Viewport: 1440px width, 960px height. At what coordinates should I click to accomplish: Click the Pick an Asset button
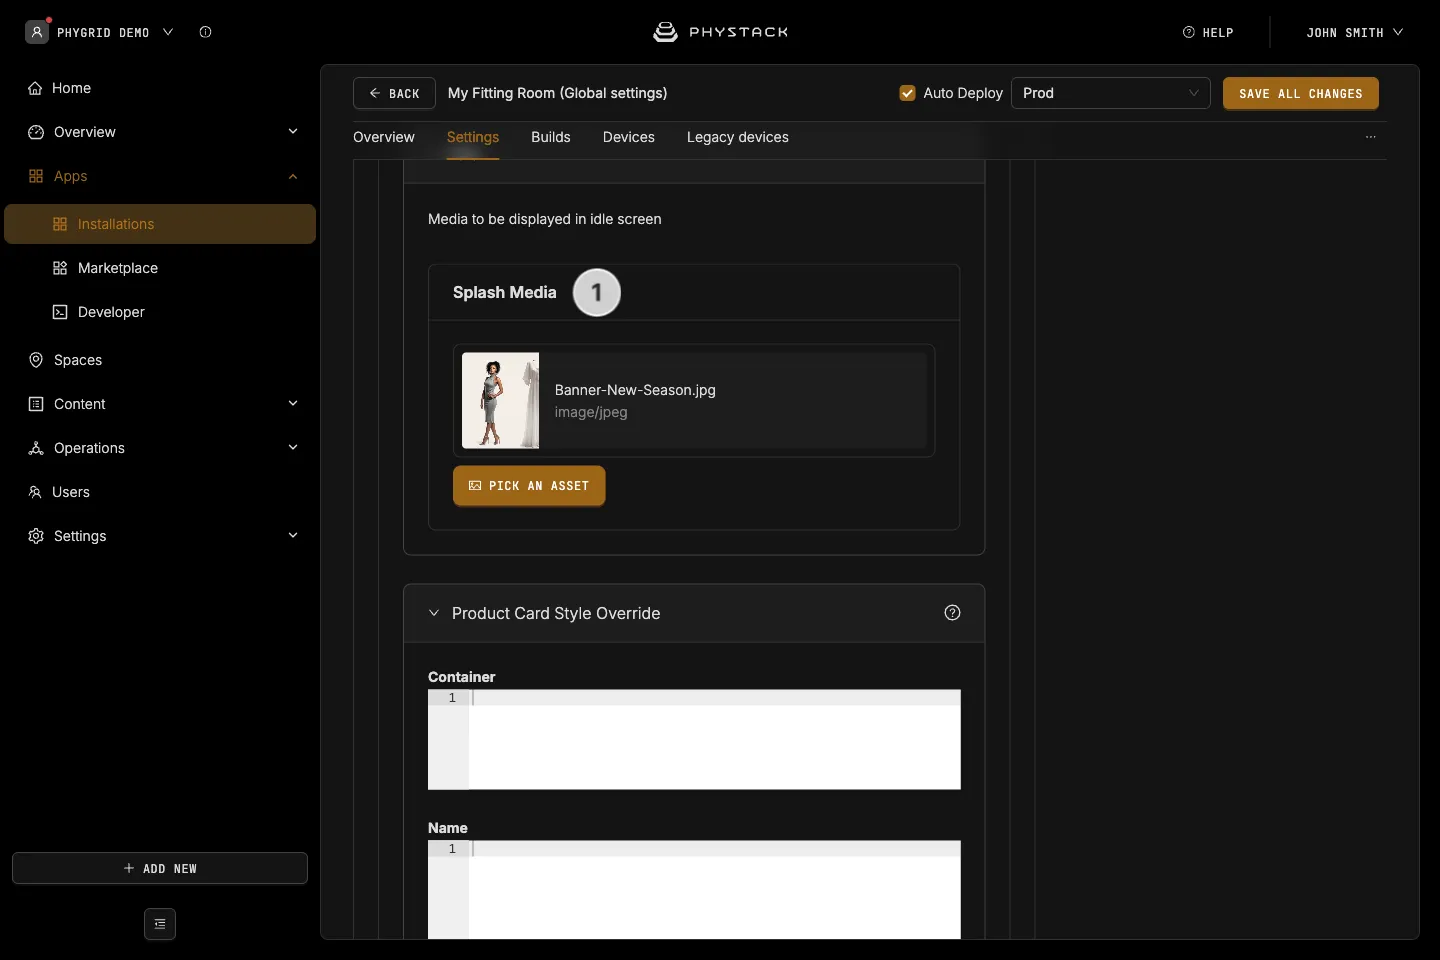tap(529, 486)
